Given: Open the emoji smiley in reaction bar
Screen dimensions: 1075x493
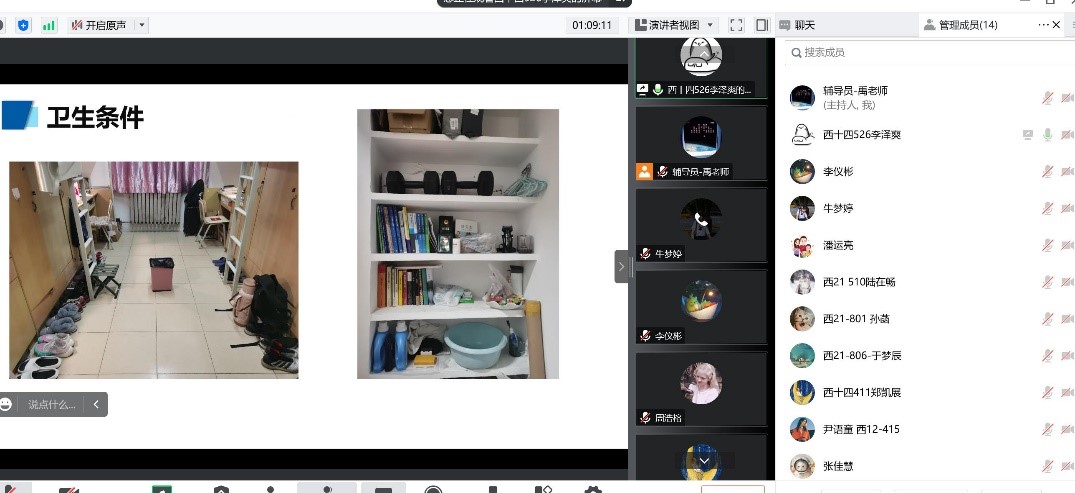Looking at the screenshot, I should [x=6, y=405].
